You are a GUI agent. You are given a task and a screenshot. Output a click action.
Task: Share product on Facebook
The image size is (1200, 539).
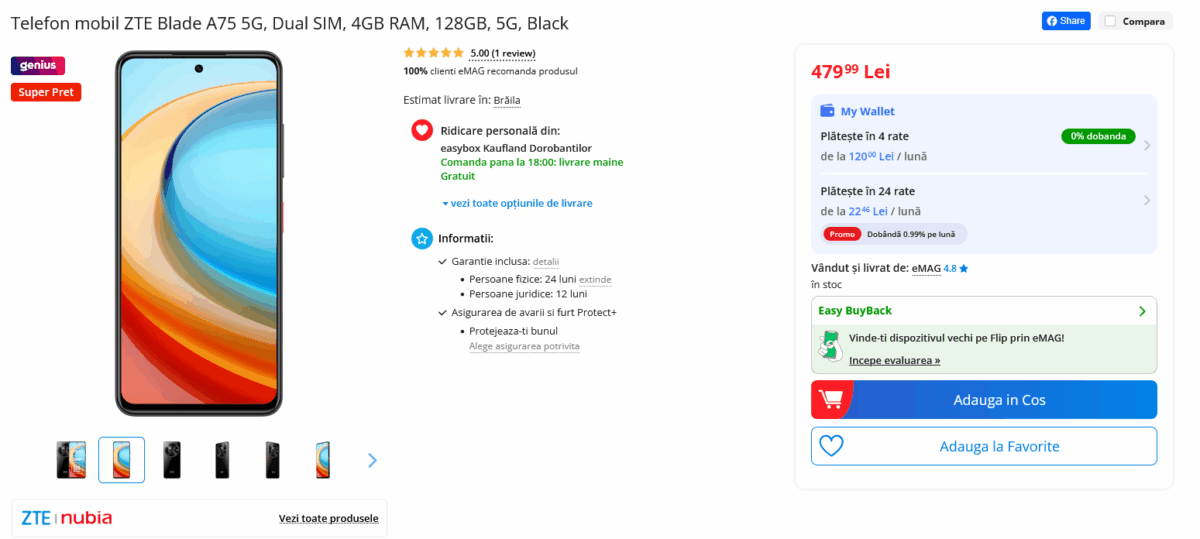click(1066, 21)
